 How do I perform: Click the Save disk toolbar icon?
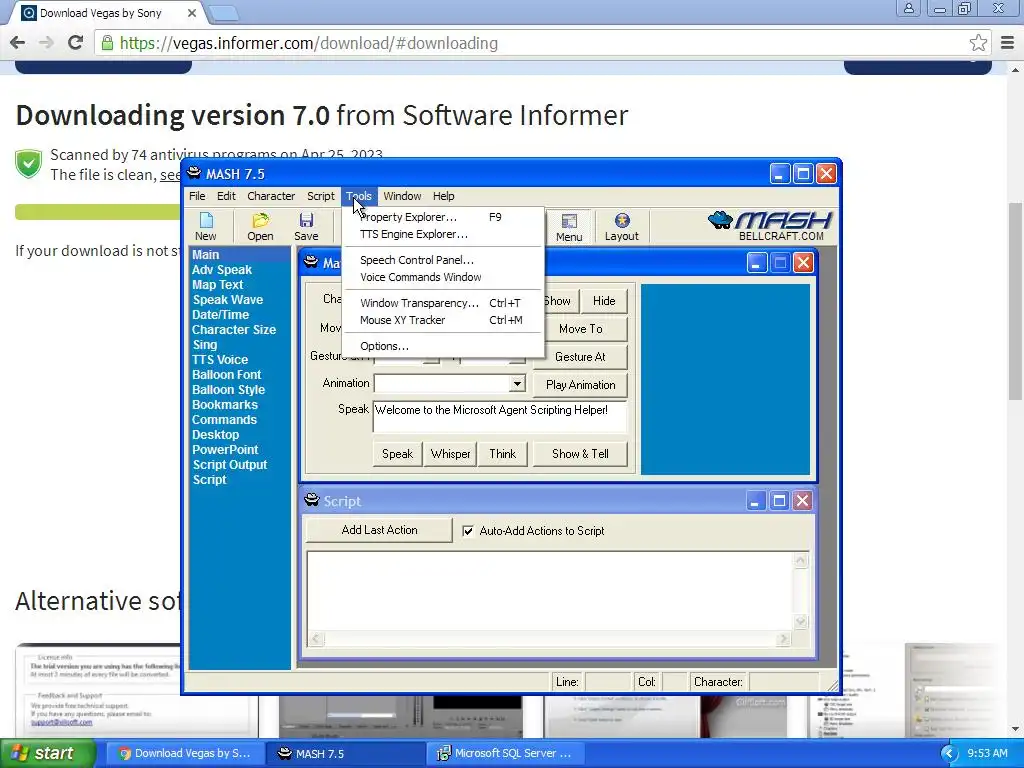[x=306, y=227]
